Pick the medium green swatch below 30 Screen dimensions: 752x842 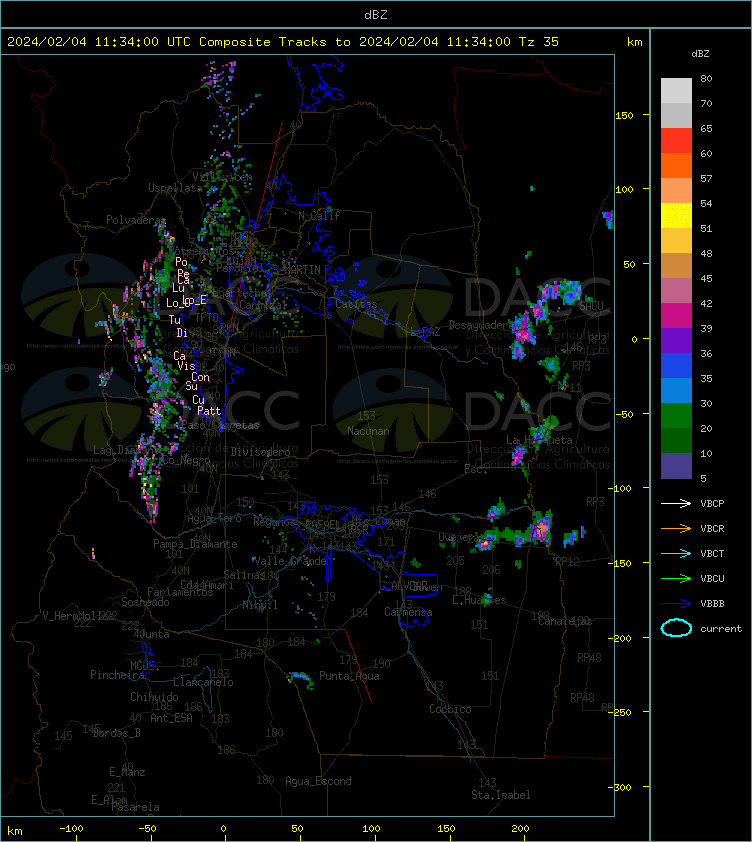[x=676, y=416]
